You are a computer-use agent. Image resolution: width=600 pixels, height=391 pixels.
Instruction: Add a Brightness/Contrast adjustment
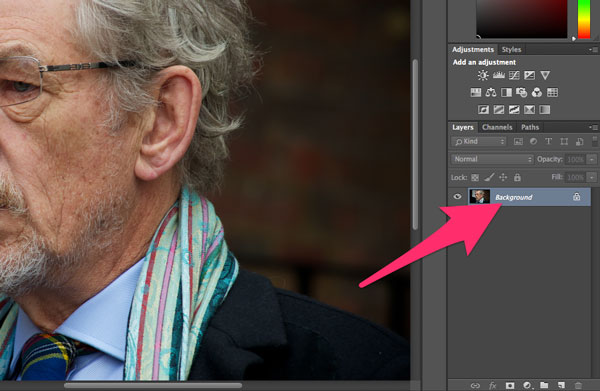(x=483, y=75)
